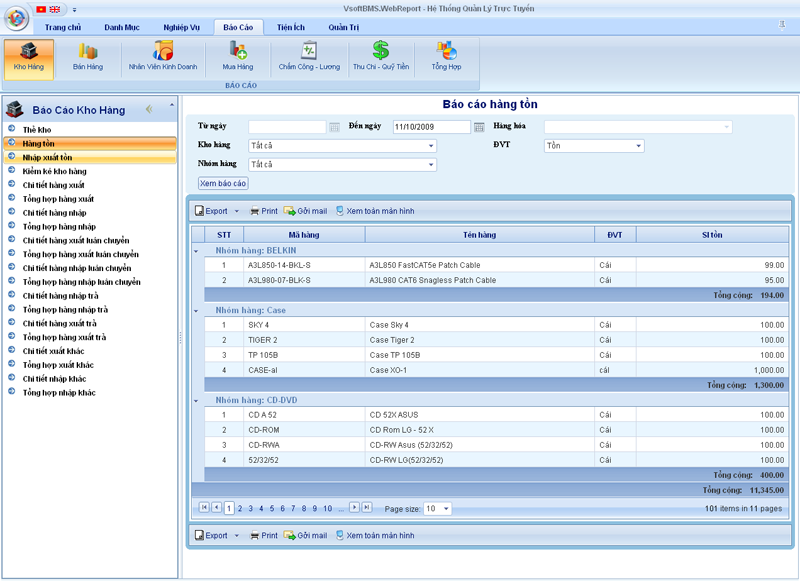
Task: Select the Tổng Hợp ribbon icon
Action: pos(446,56)
